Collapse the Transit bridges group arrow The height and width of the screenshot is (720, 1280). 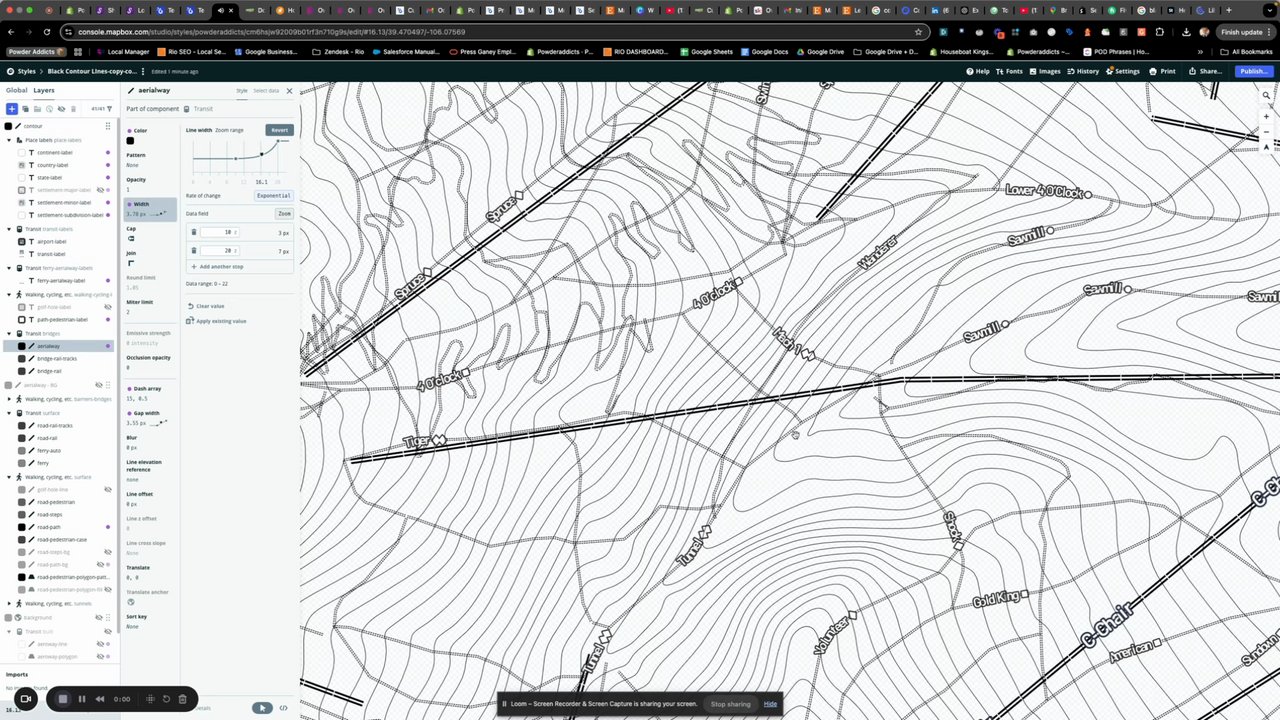point(9,333)
